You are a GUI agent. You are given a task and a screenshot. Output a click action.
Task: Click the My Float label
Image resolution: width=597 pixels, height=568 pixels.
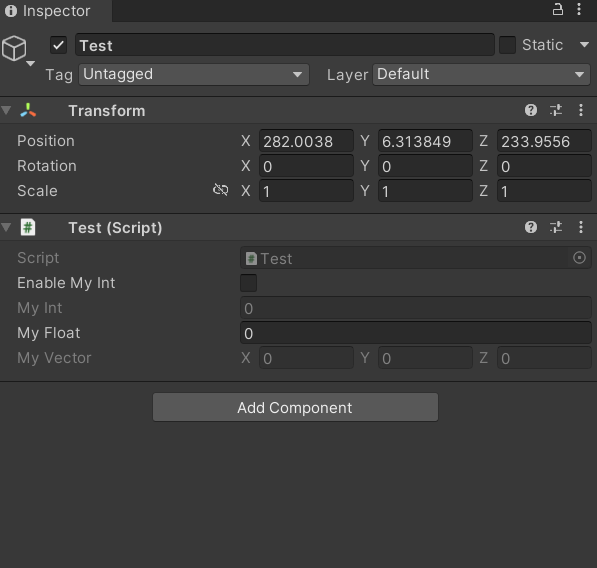pos(49,333)
